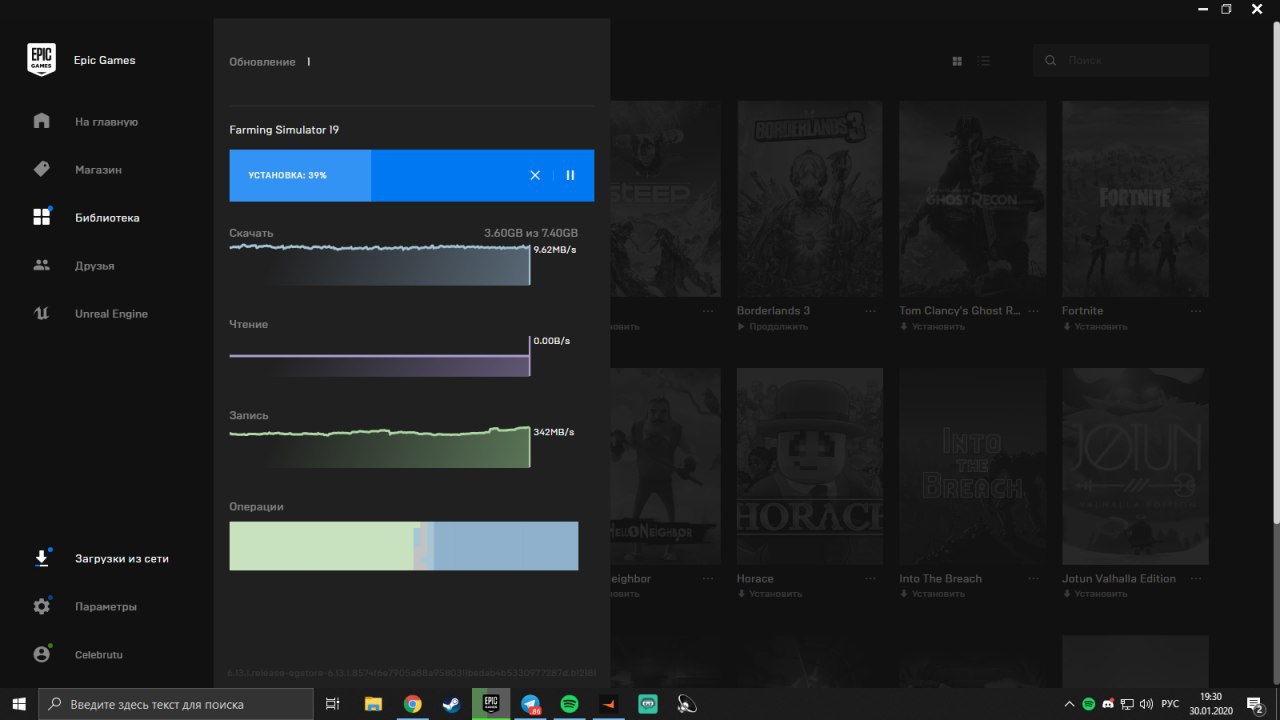The width and height of the screenshot is (1280, 720).
Task: Open the Windows Start menu
Action: [x=19, y=704]
